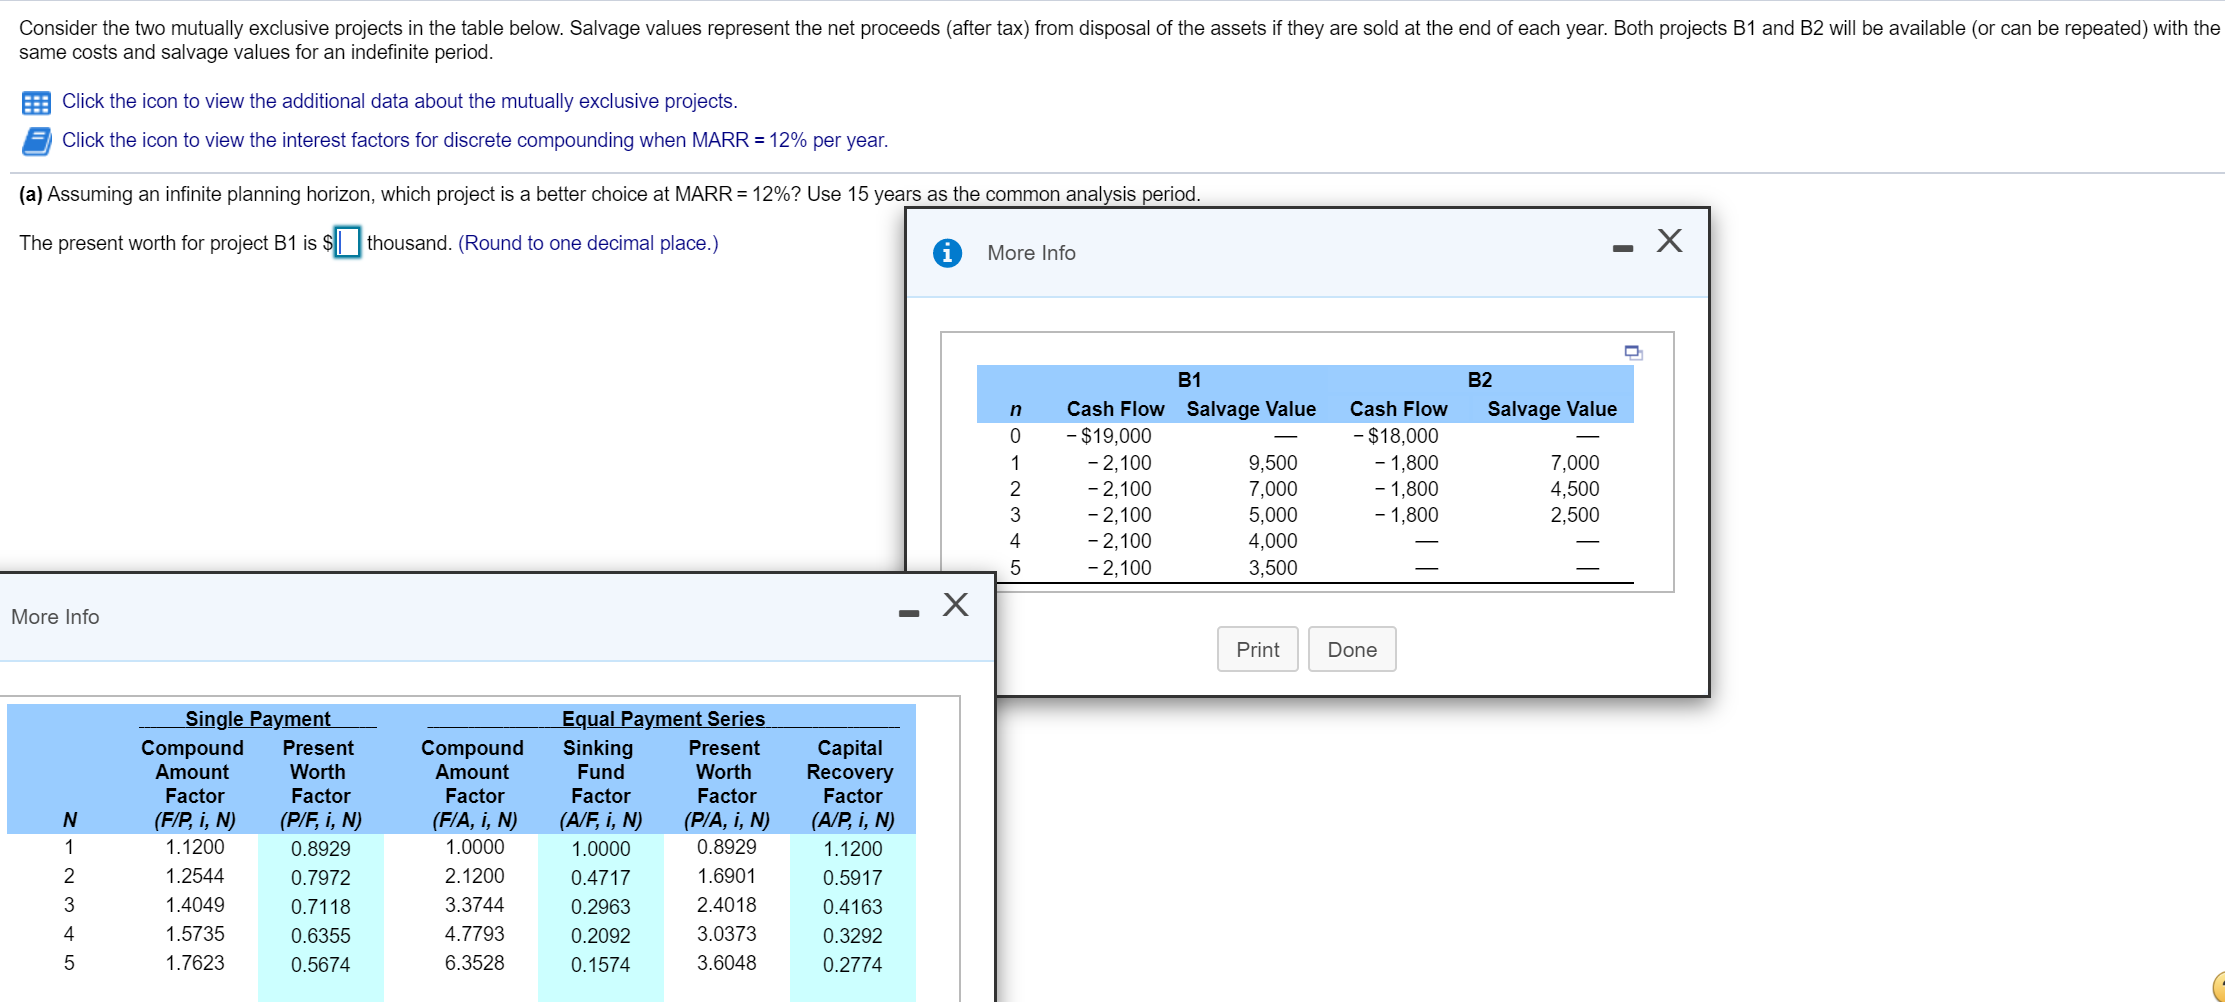Image resolution: width=2225 pixels, height=1002 pixels.
Task: Click the B2 column heading in the data table
Action: point(1479,380)
